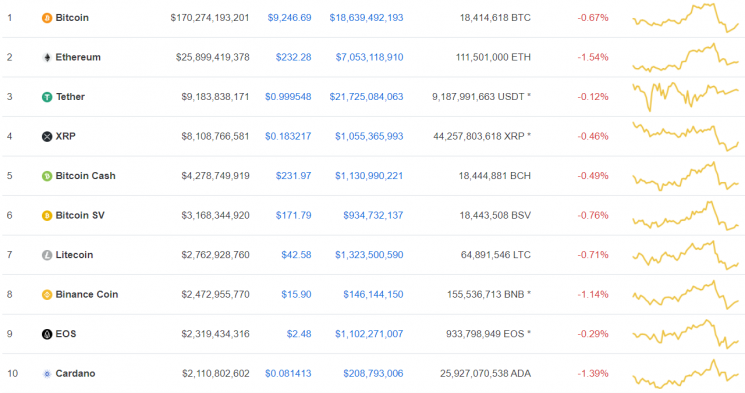Click Ethereum volume $7,053,118,910
Screen dimensions: 745x393
point(369,57)
